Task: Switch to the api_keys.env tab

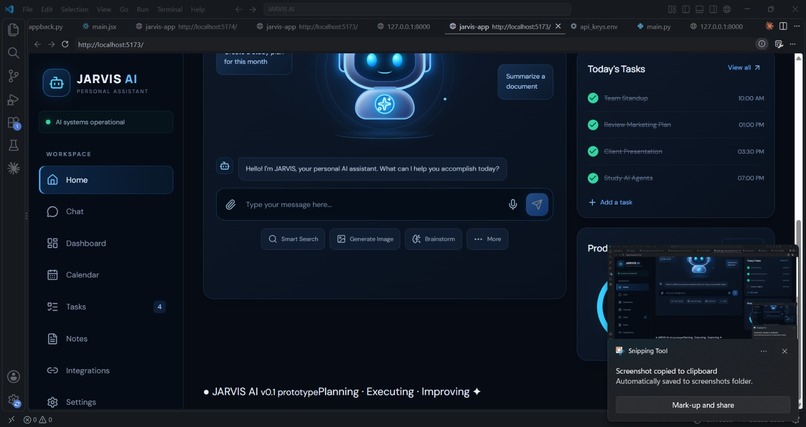Action: [x=594, y=27]
